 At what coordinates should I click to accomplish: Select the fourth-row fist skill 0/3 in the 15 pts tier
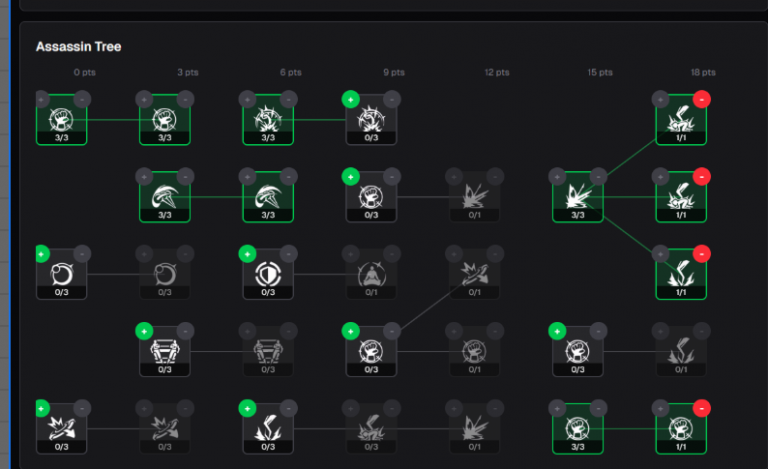tap(578, 352)
